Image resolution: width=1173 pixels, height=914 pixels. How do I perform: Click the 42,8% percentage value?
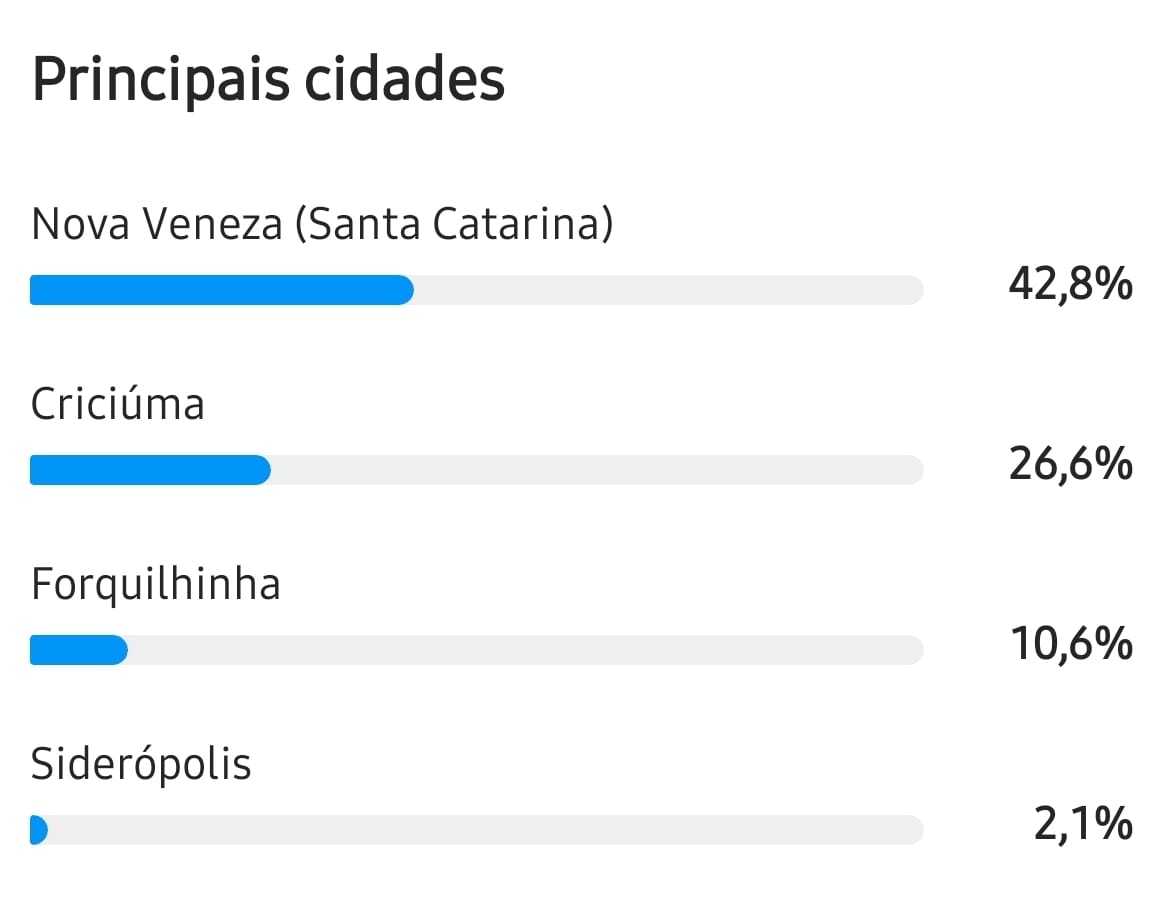1070,286
